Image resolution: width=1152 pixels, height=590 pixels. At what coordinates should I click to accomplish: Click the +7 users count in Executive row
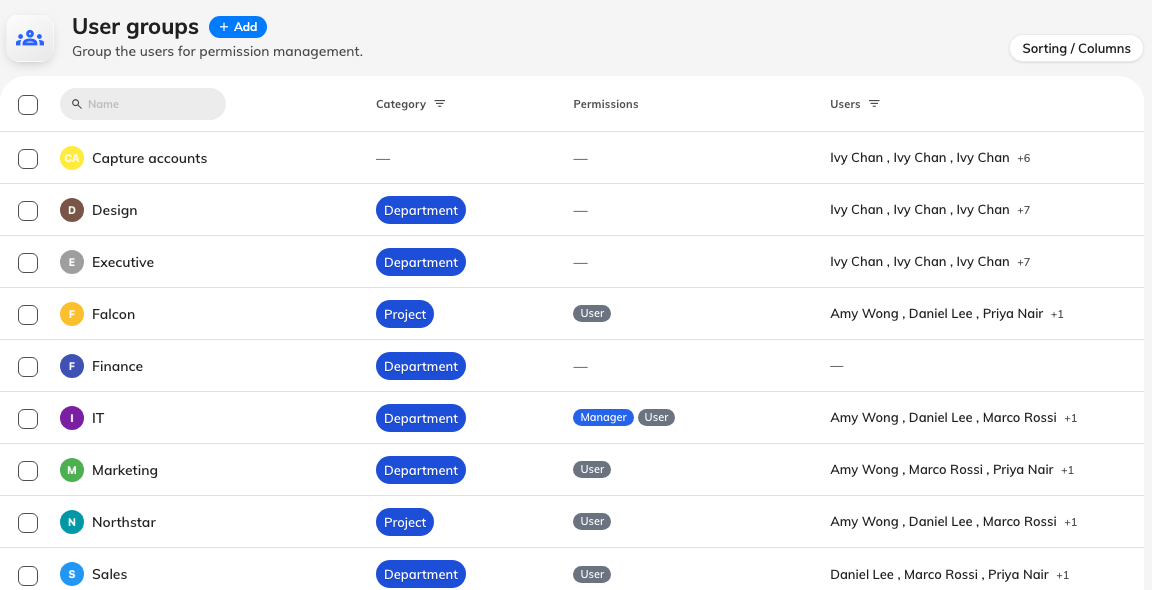pyautogui.click(x=1023, y=262)
